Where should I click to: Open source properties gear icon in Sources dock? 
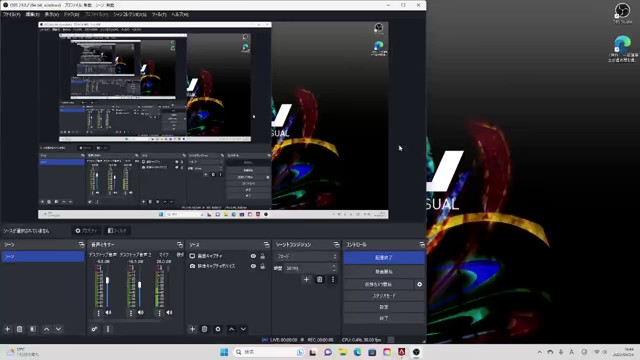[218, 329]
